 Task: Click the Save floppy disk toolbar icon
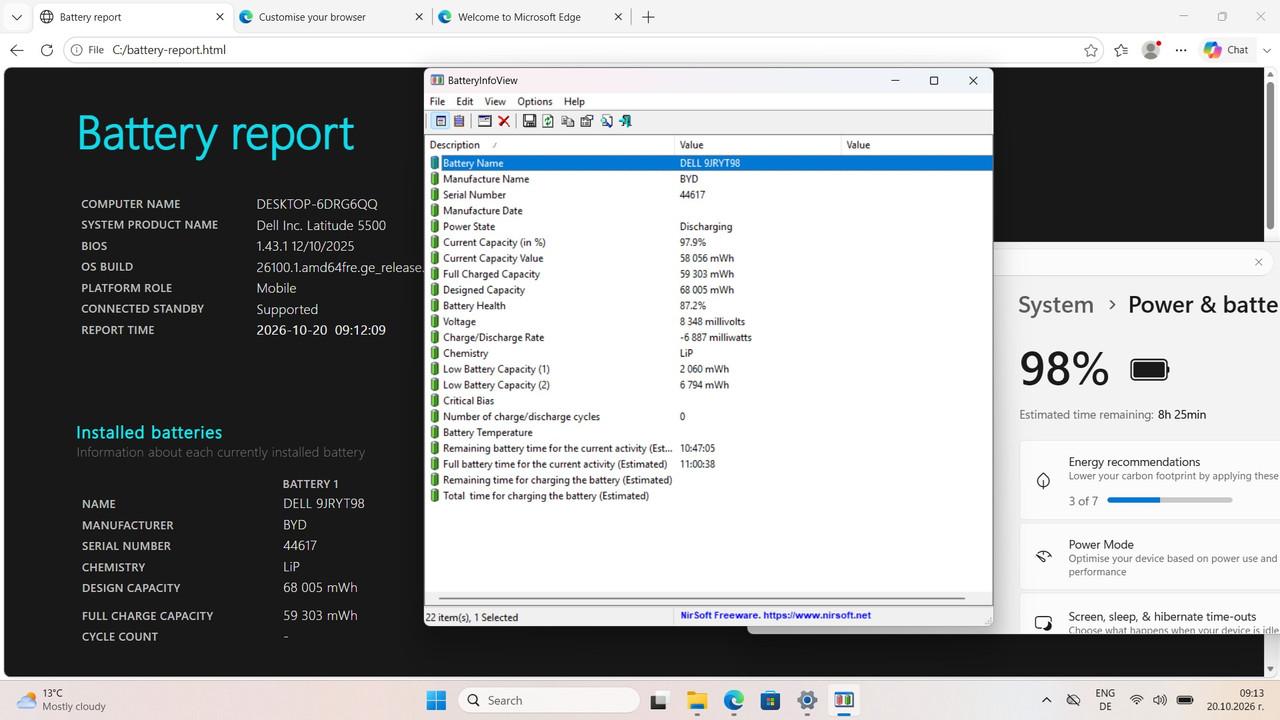click(x=529, y=121)
